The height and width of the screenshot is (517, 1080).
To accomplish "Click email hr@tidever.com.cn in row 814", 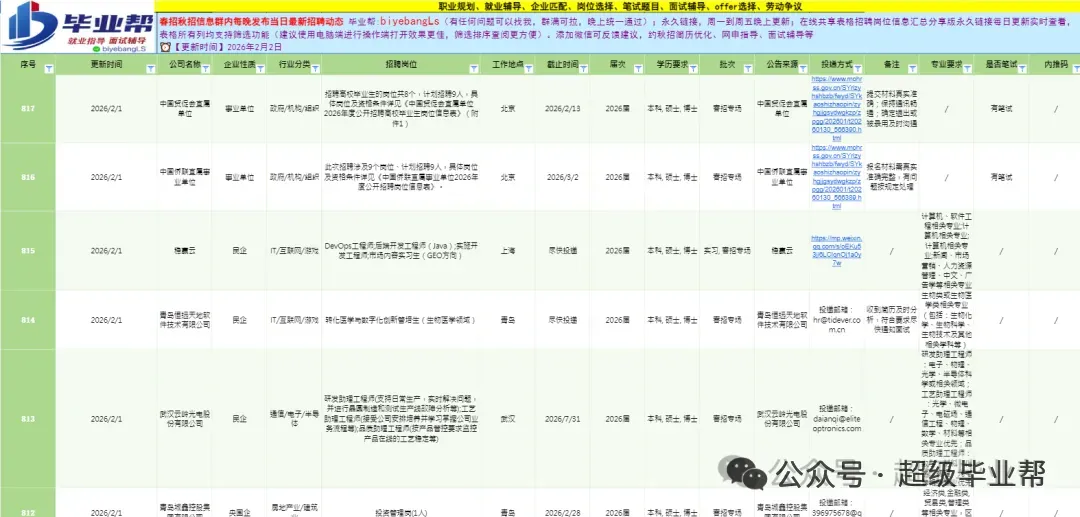I will click(836, 324).
